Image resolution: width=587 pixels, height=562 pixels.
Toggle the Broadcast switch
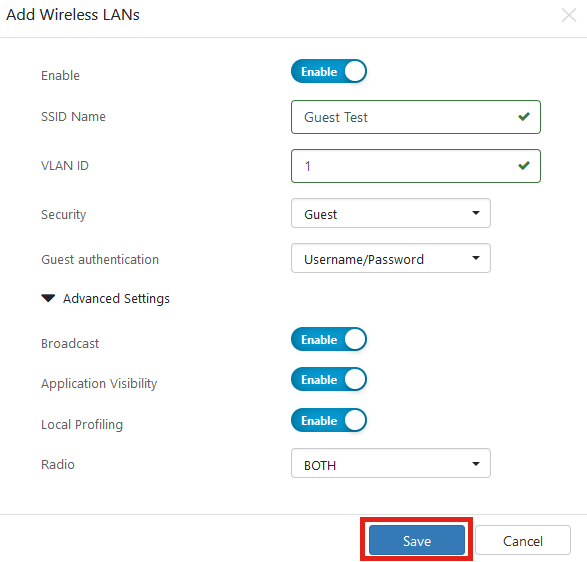pyautogui.click(x=329, y=339)
